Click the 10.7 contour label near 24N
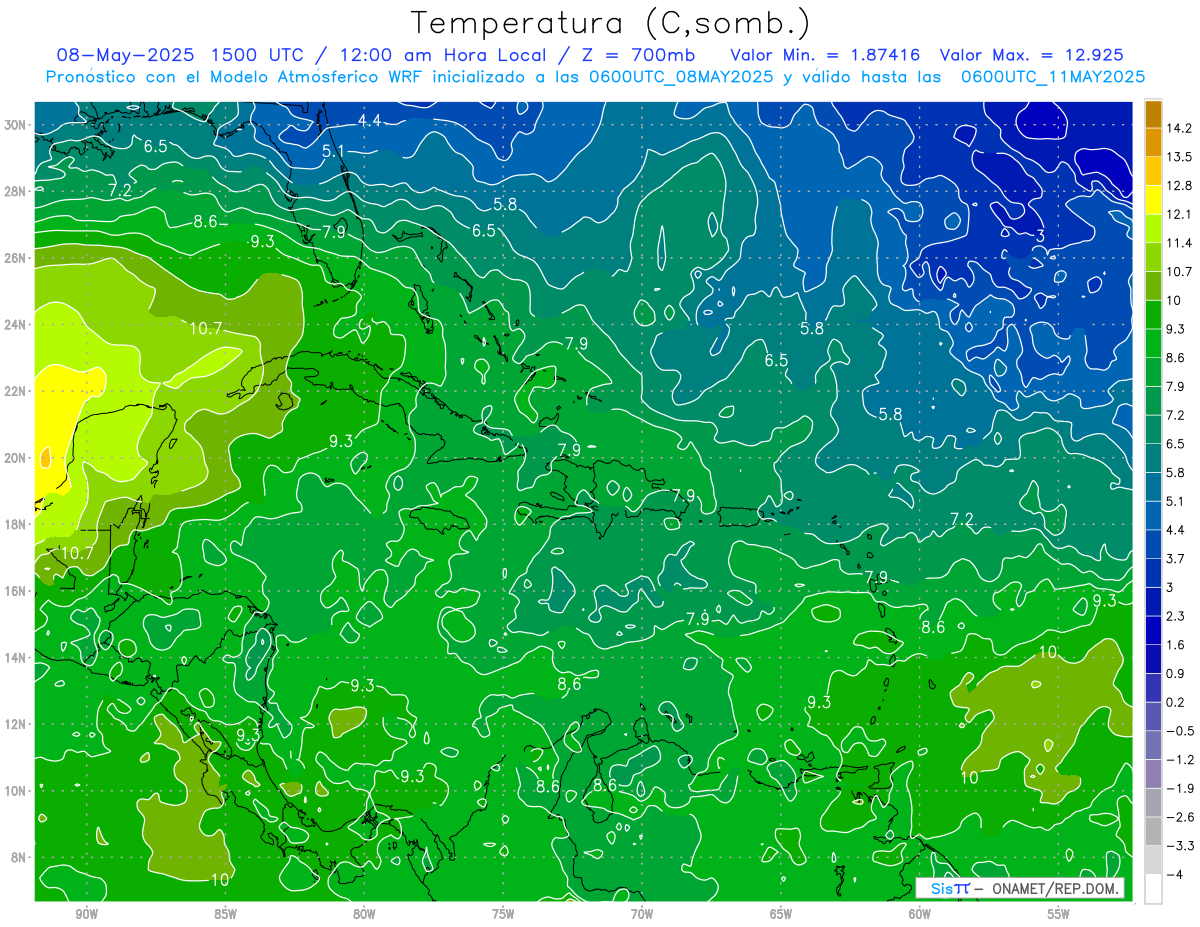 coord(205,327)
